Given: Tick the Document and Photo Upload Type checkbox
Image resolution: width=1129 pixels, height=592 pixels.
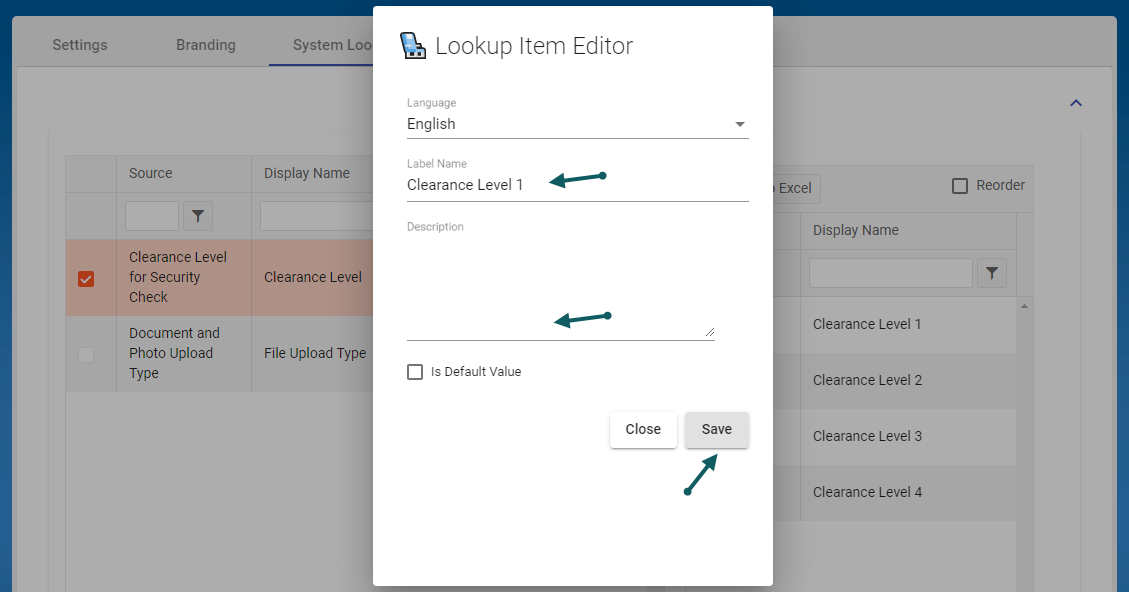Looking at the screenshot, I should click(x=86, y=354).
